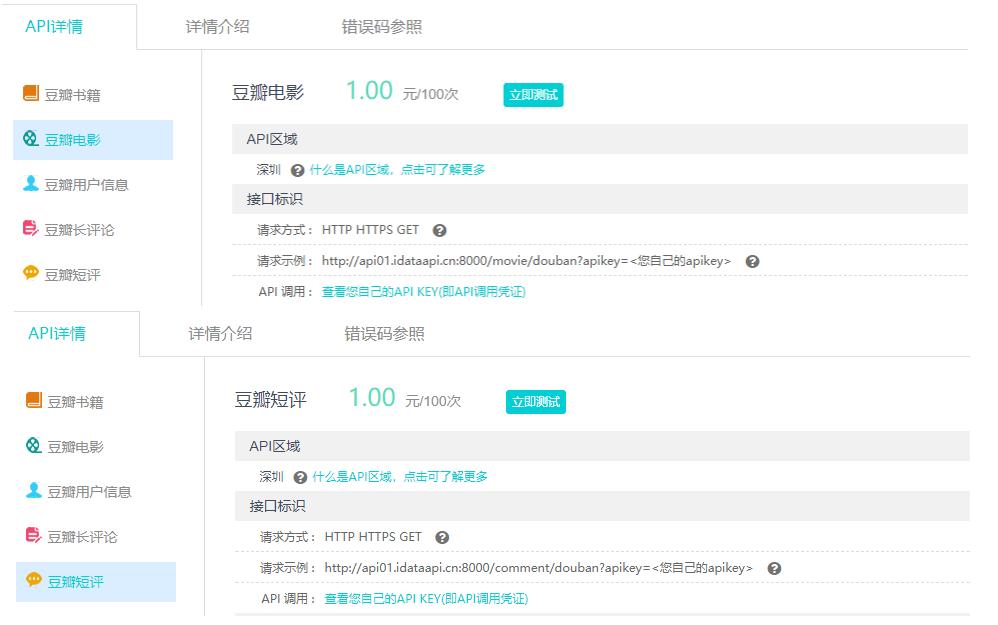998x625 pixels.
Task: Switch to the top 详情介绍 tab
Action: click(217, 27)
